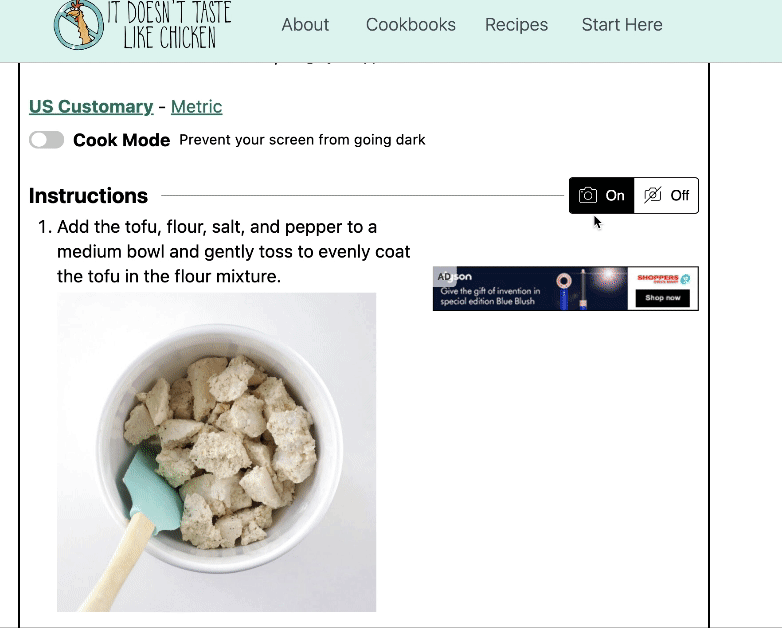
Task: Turn instruction photos On
Action: coord(601,196)
